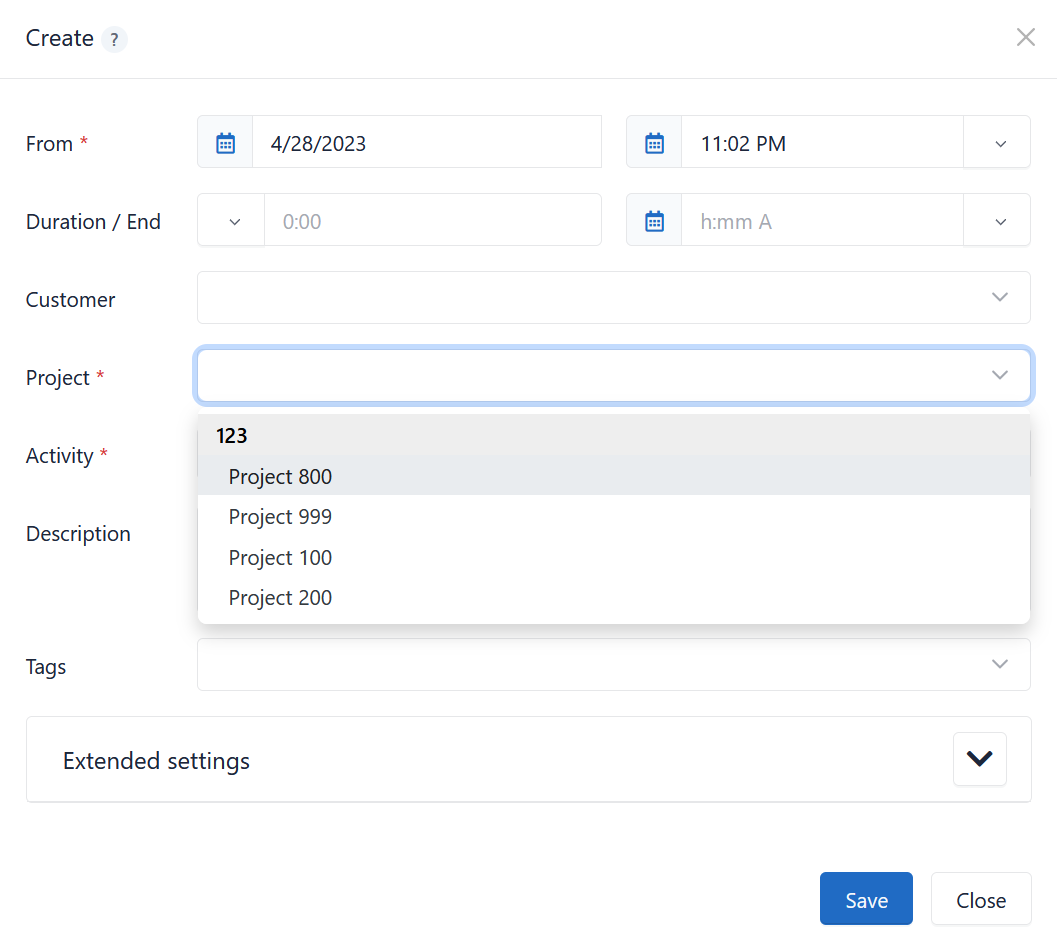
Task: Expand the End time dropdown chevron
Action: point(997,220)
